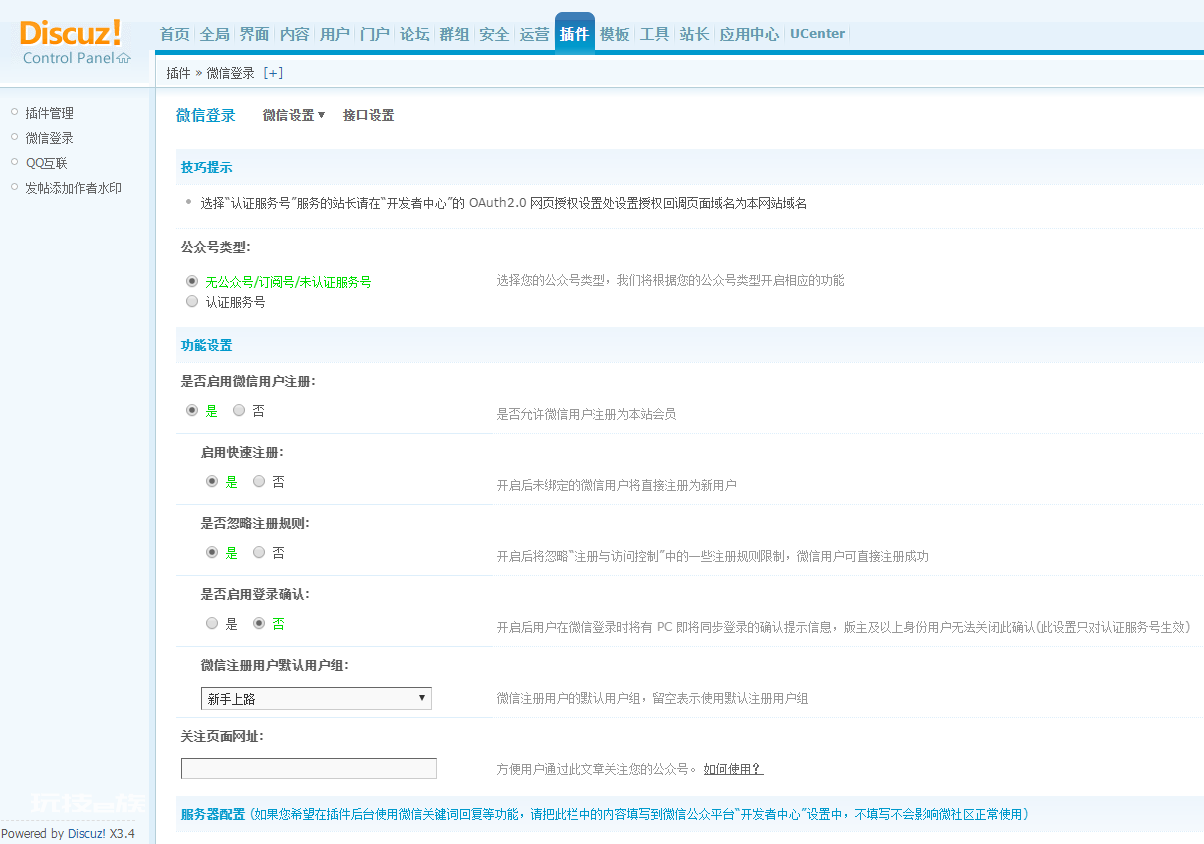Open the 论坛 menu
This screenshot has height=844, width=1204.
click(x=415, y=34)
